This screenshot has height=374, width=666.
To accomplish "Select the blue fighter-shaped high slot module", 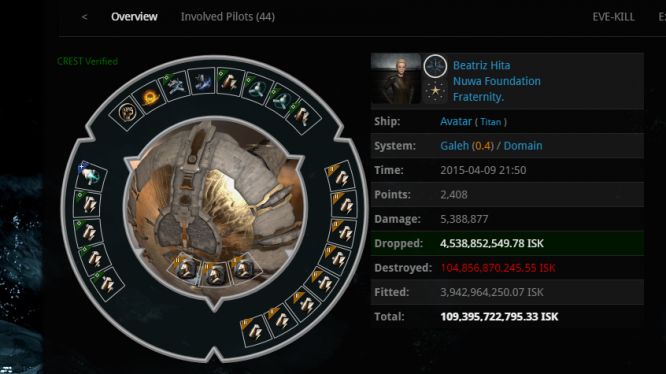I will click(x=202, y=82).
